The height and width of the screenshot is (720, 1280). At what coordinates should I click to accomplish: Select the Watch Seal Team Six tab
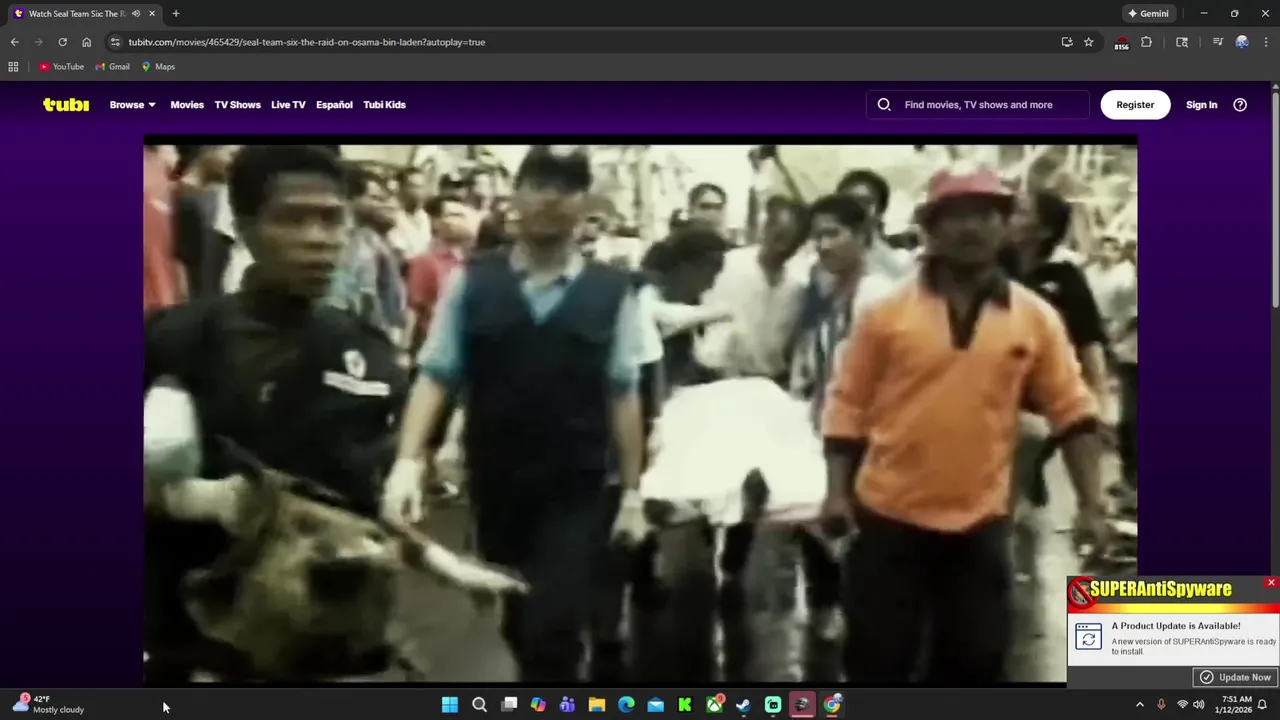click(x=75, y=13)
